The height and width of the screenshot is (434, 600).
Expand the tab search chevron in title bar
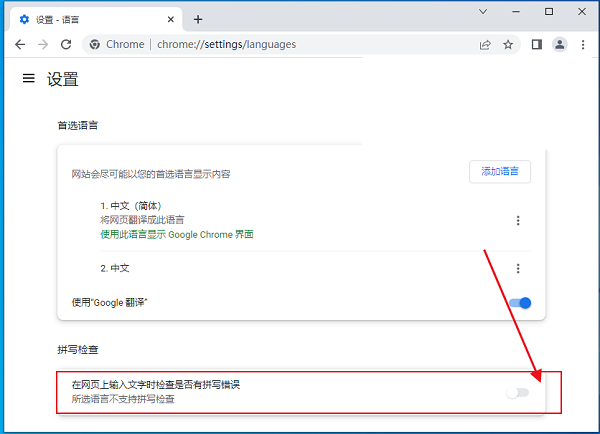484,12
